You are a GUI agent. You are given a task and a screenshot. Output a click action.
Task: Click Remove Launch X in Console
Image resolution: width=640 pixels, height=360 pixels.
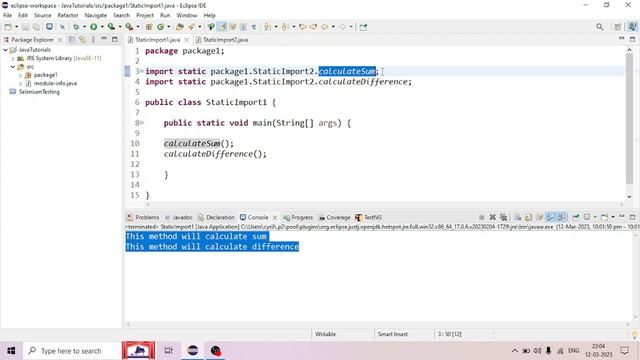[x=493, y=217]
